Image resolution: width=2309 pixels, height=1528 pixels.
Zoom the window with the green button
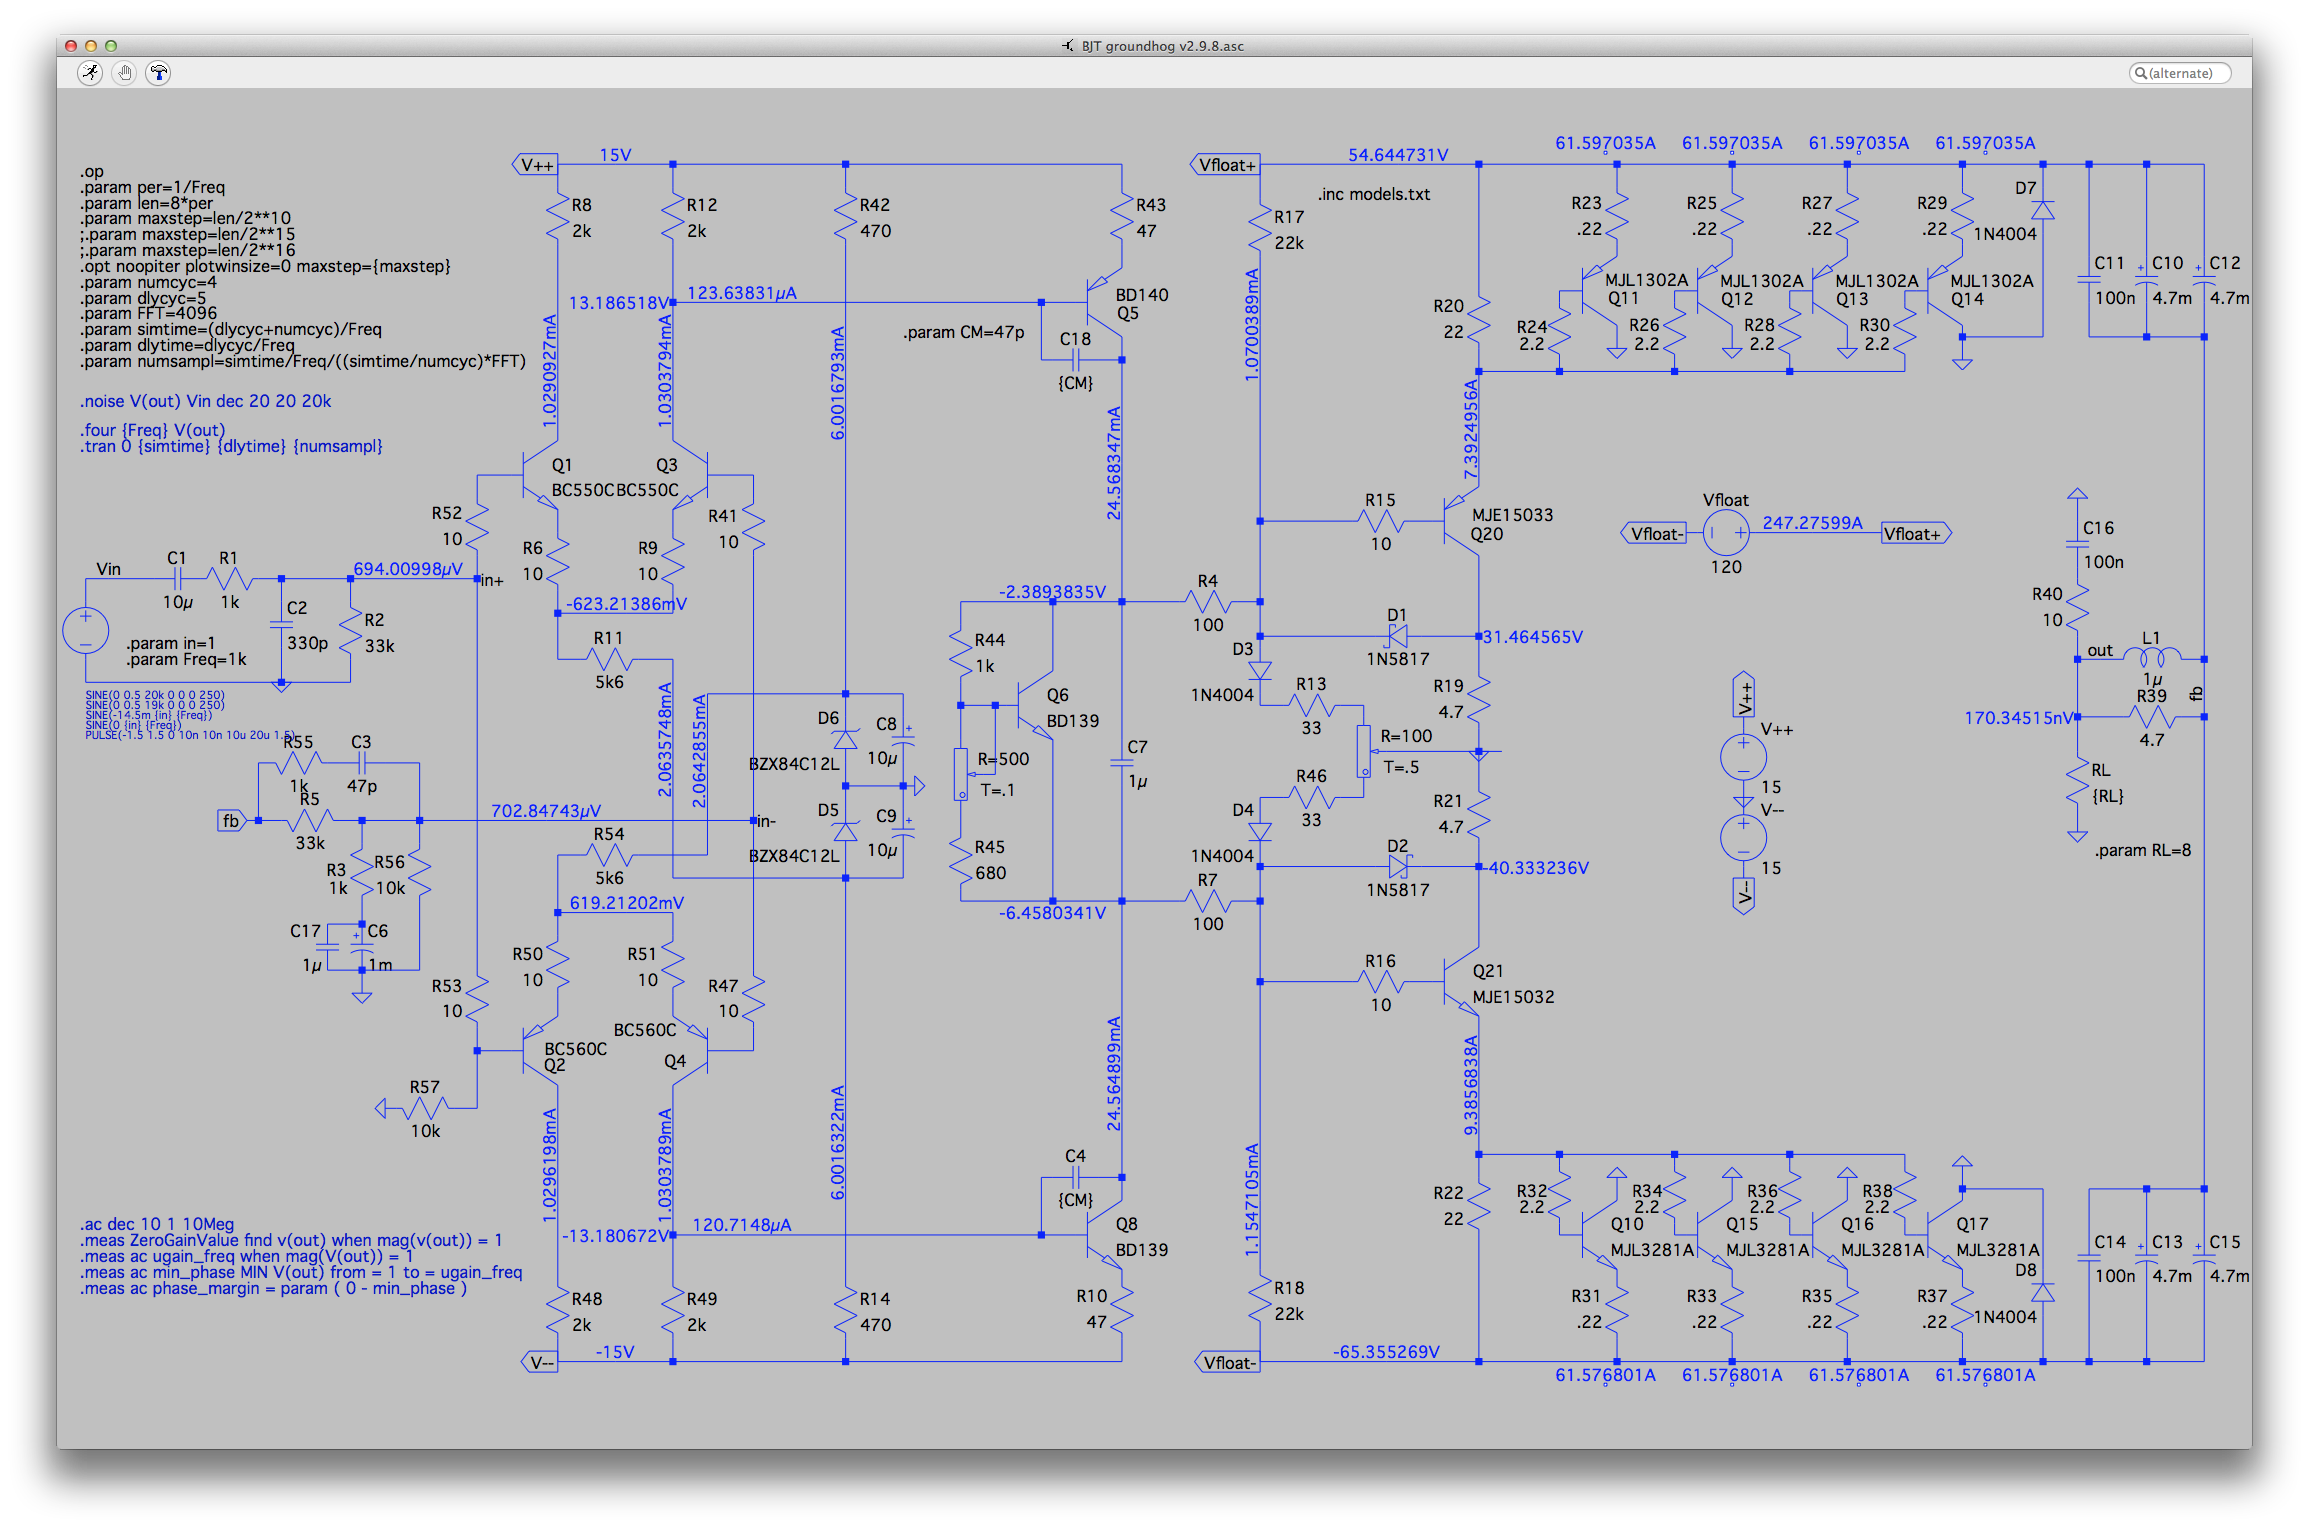pos(111,46)
